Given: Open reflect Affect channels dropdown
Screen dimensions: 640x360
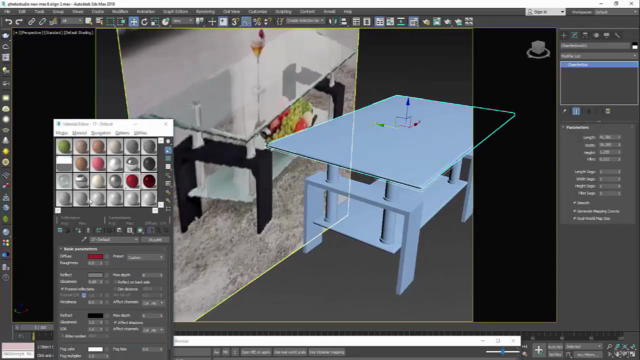Looking at the screenshot, I should click(x=153, y=303).
